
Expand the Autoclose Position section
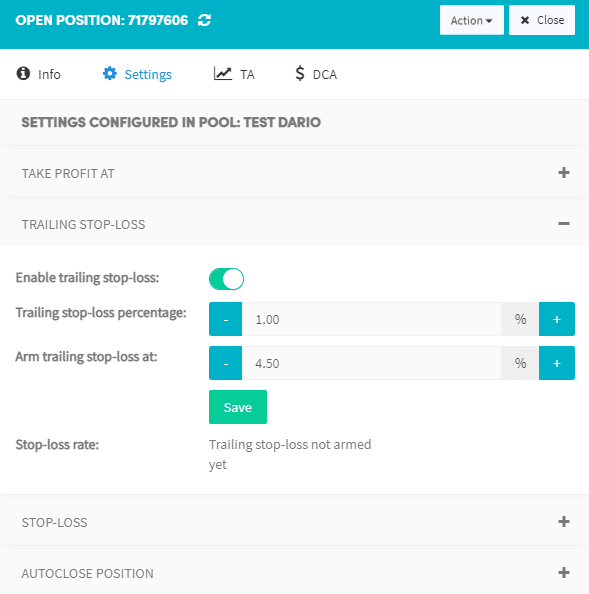pyautogui.click(x=564, y=572)
